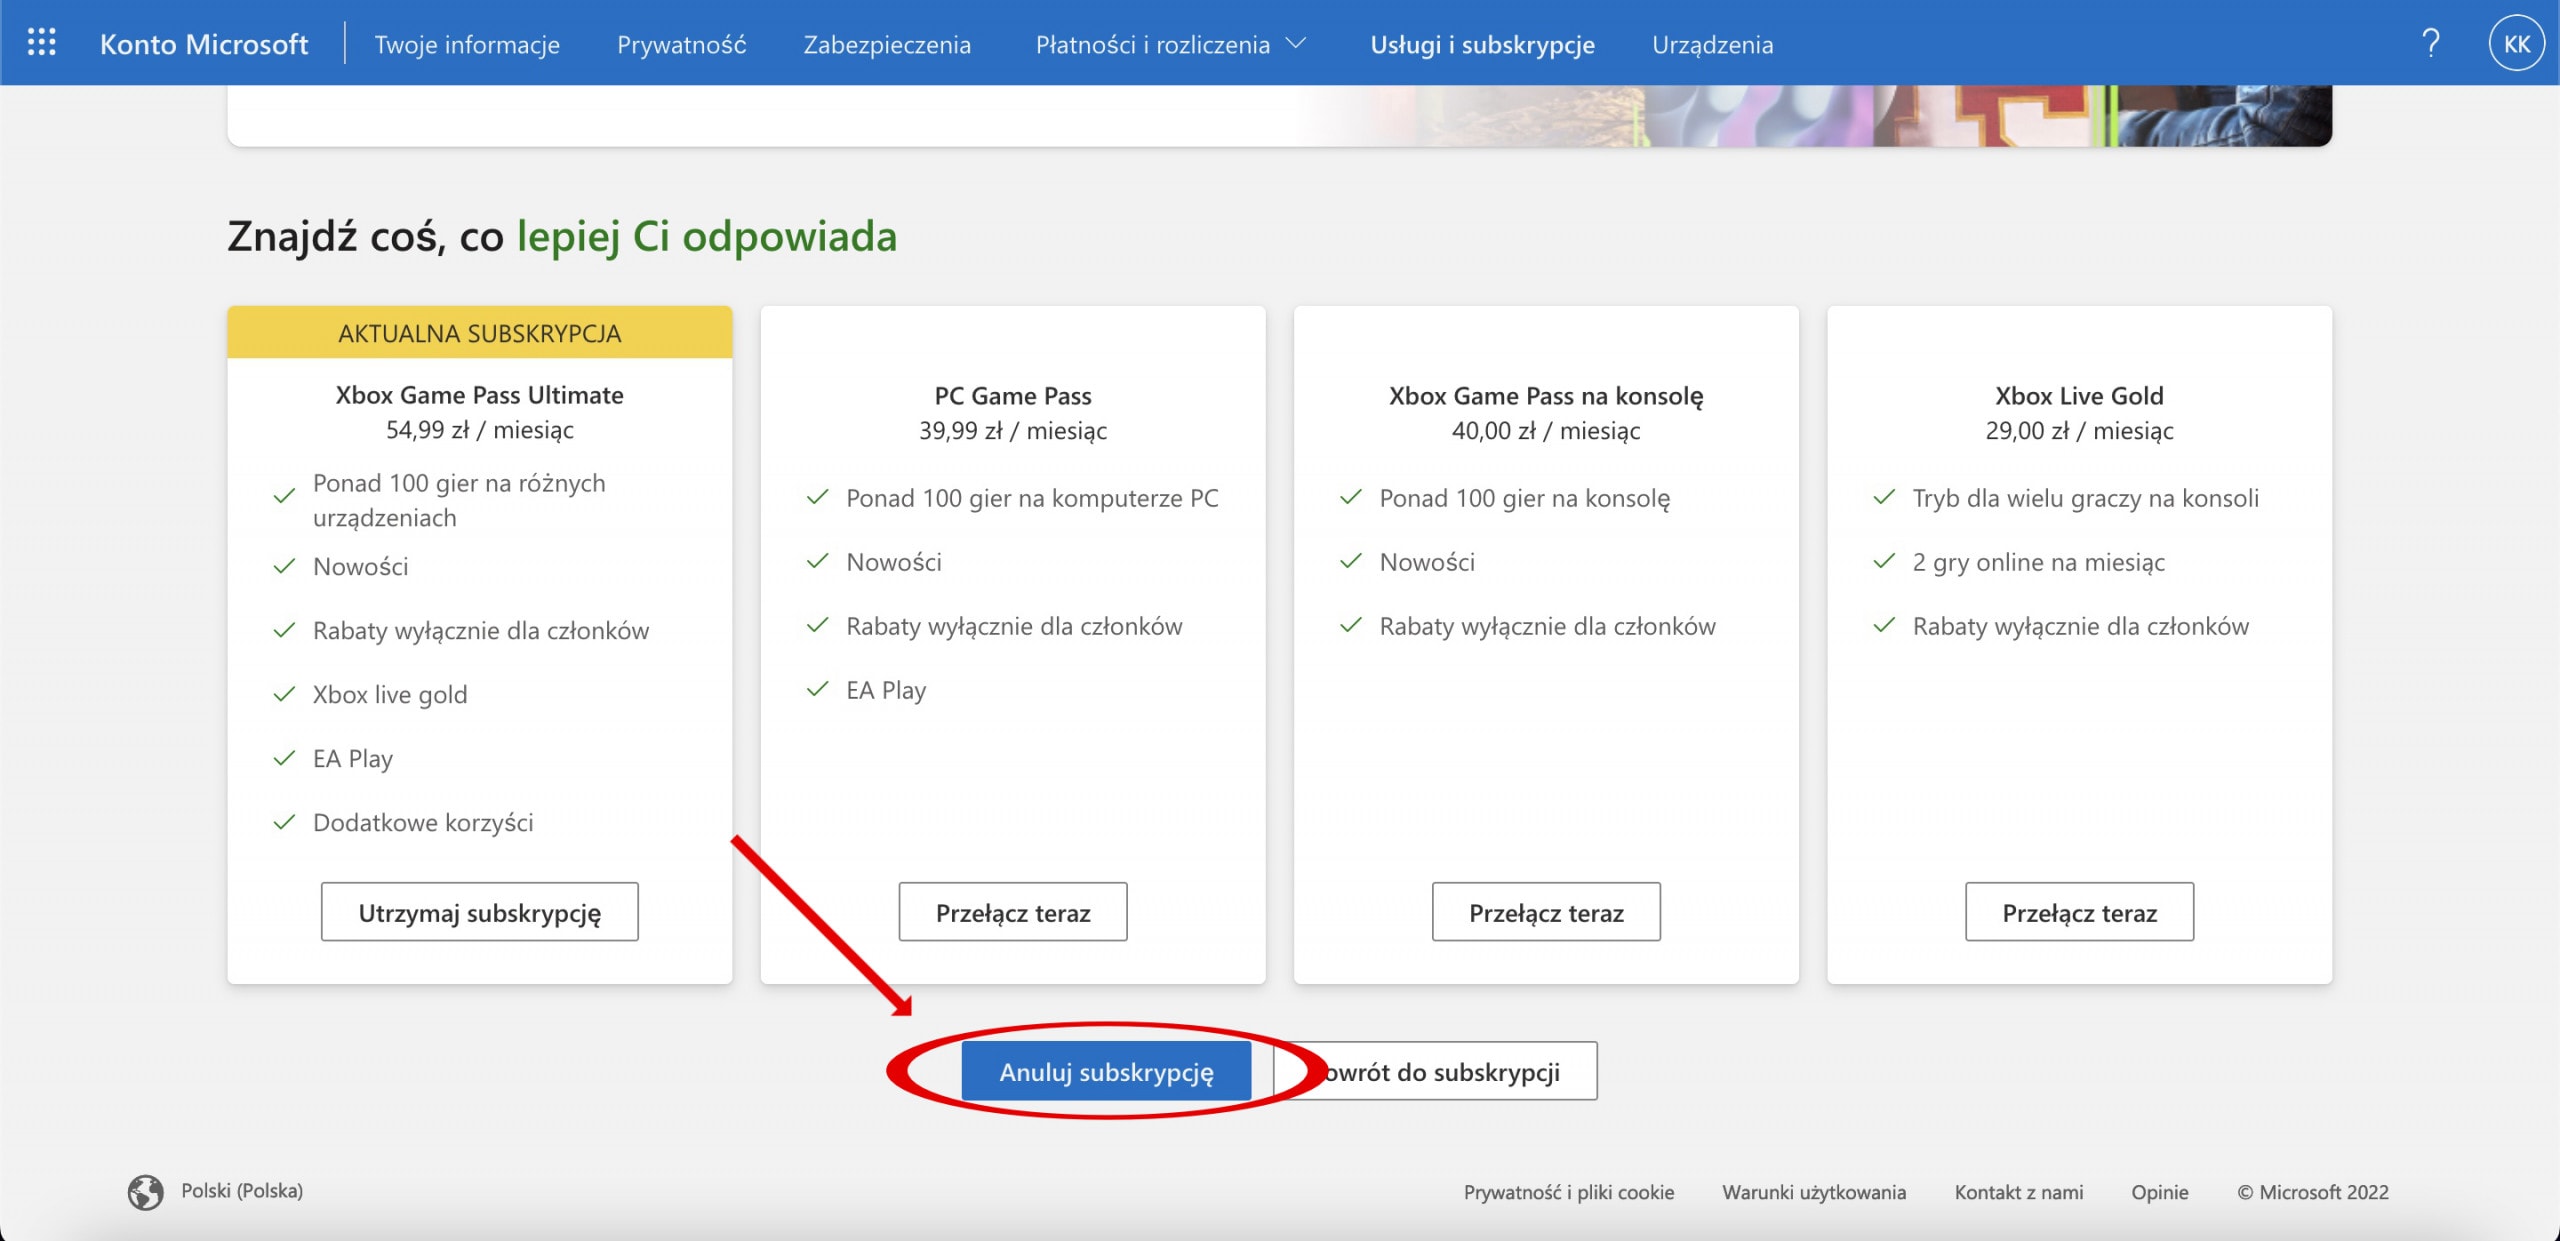Click the globe language icon in footer
Image resolution: width=2560 pixels, height=1241 pixels.
coord(145,1192)
